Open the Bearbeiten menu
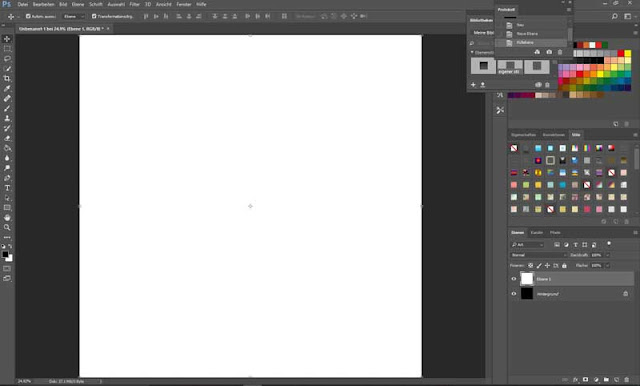This screenshot has width=640, height=386. 44,4
